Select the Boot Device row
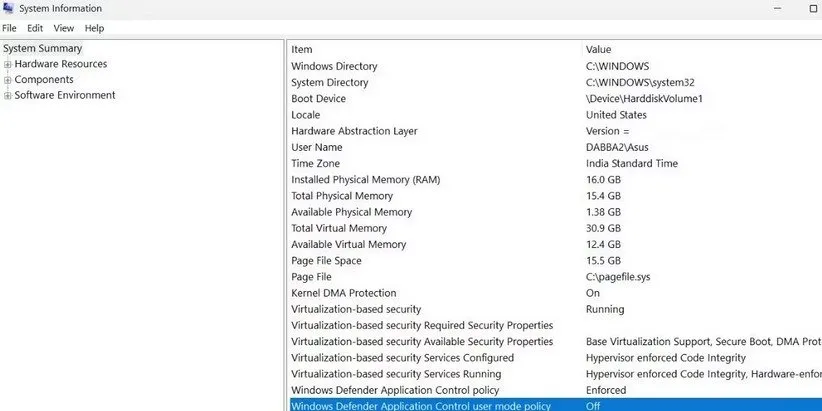This screenshot has height=411, width=822. (x=318, y=99)
